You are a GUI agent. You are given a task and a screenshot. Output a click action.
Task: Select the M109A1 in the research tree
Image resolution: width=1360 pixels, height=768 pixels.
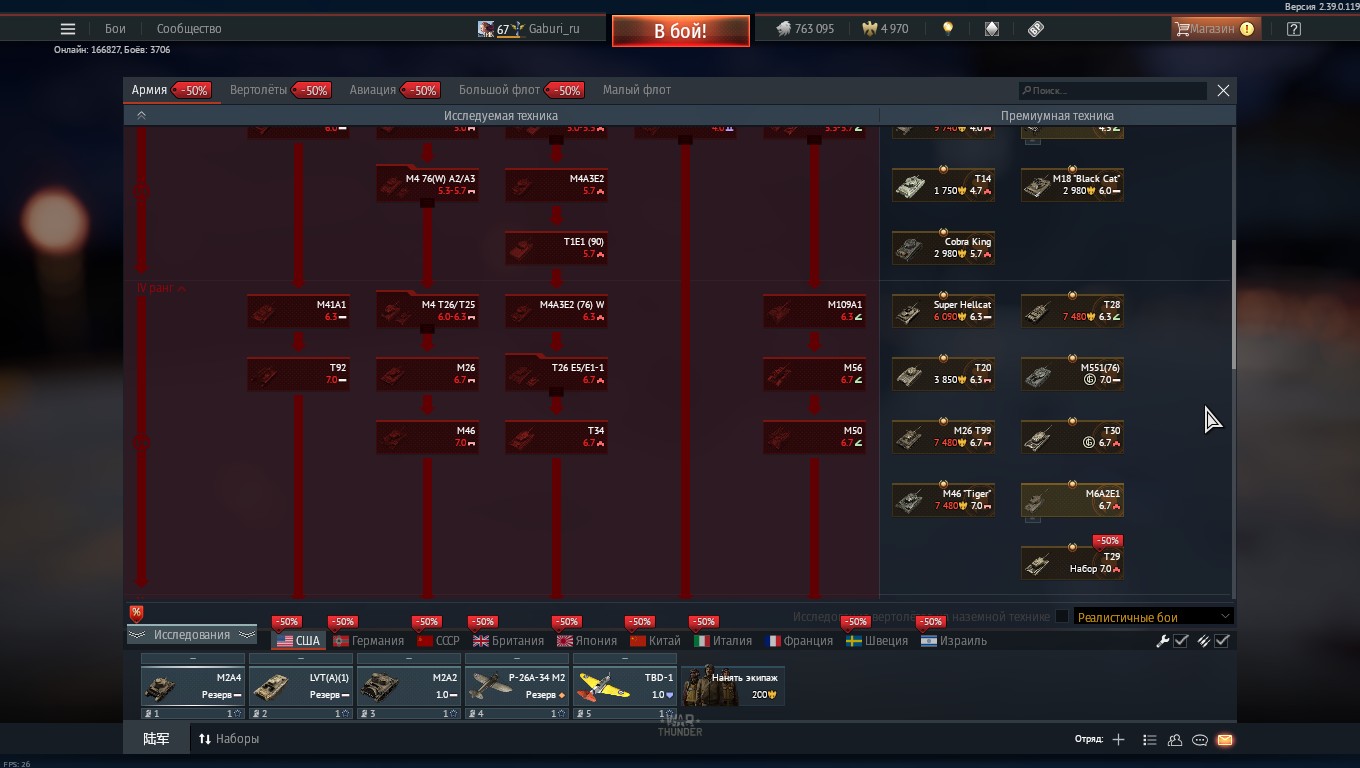pyautogui.click(x=814, y=311)
